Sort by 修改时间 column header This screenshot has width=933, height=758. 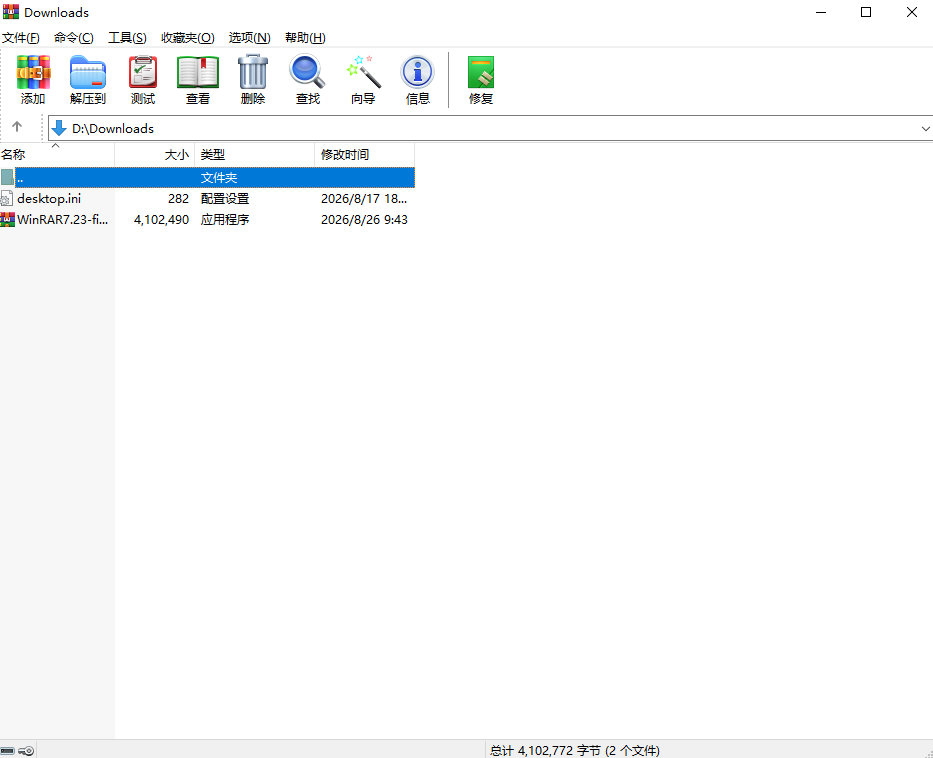coord(365,155)
